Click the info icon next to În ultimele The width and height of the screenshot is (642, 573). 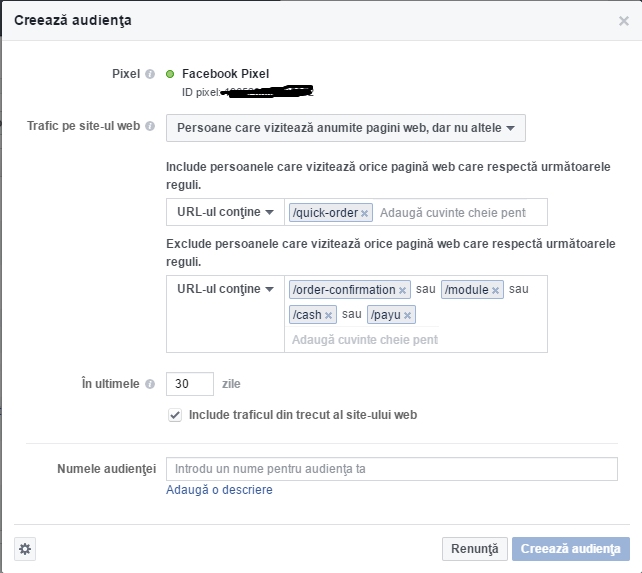click(x=150, y=384)
